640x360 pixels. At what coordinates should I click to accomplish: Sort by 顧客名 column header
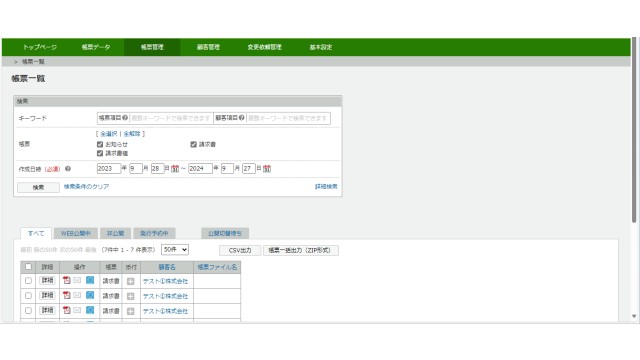click(x=167, y=267)
